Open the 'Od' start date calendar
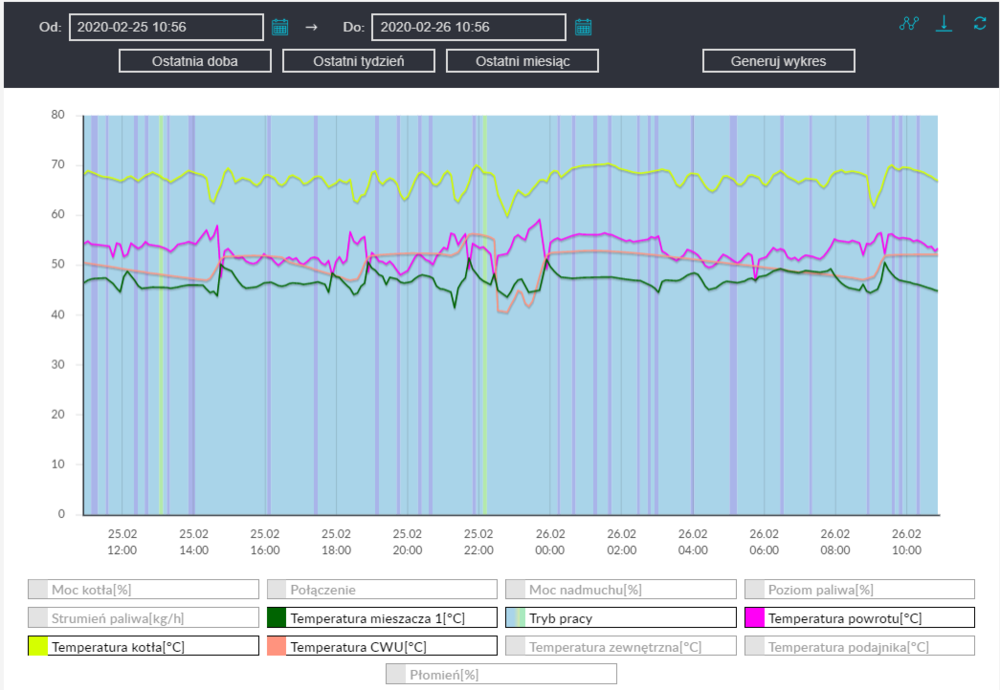Viewport: 1000px width, 690px height. tap(280, 27)
